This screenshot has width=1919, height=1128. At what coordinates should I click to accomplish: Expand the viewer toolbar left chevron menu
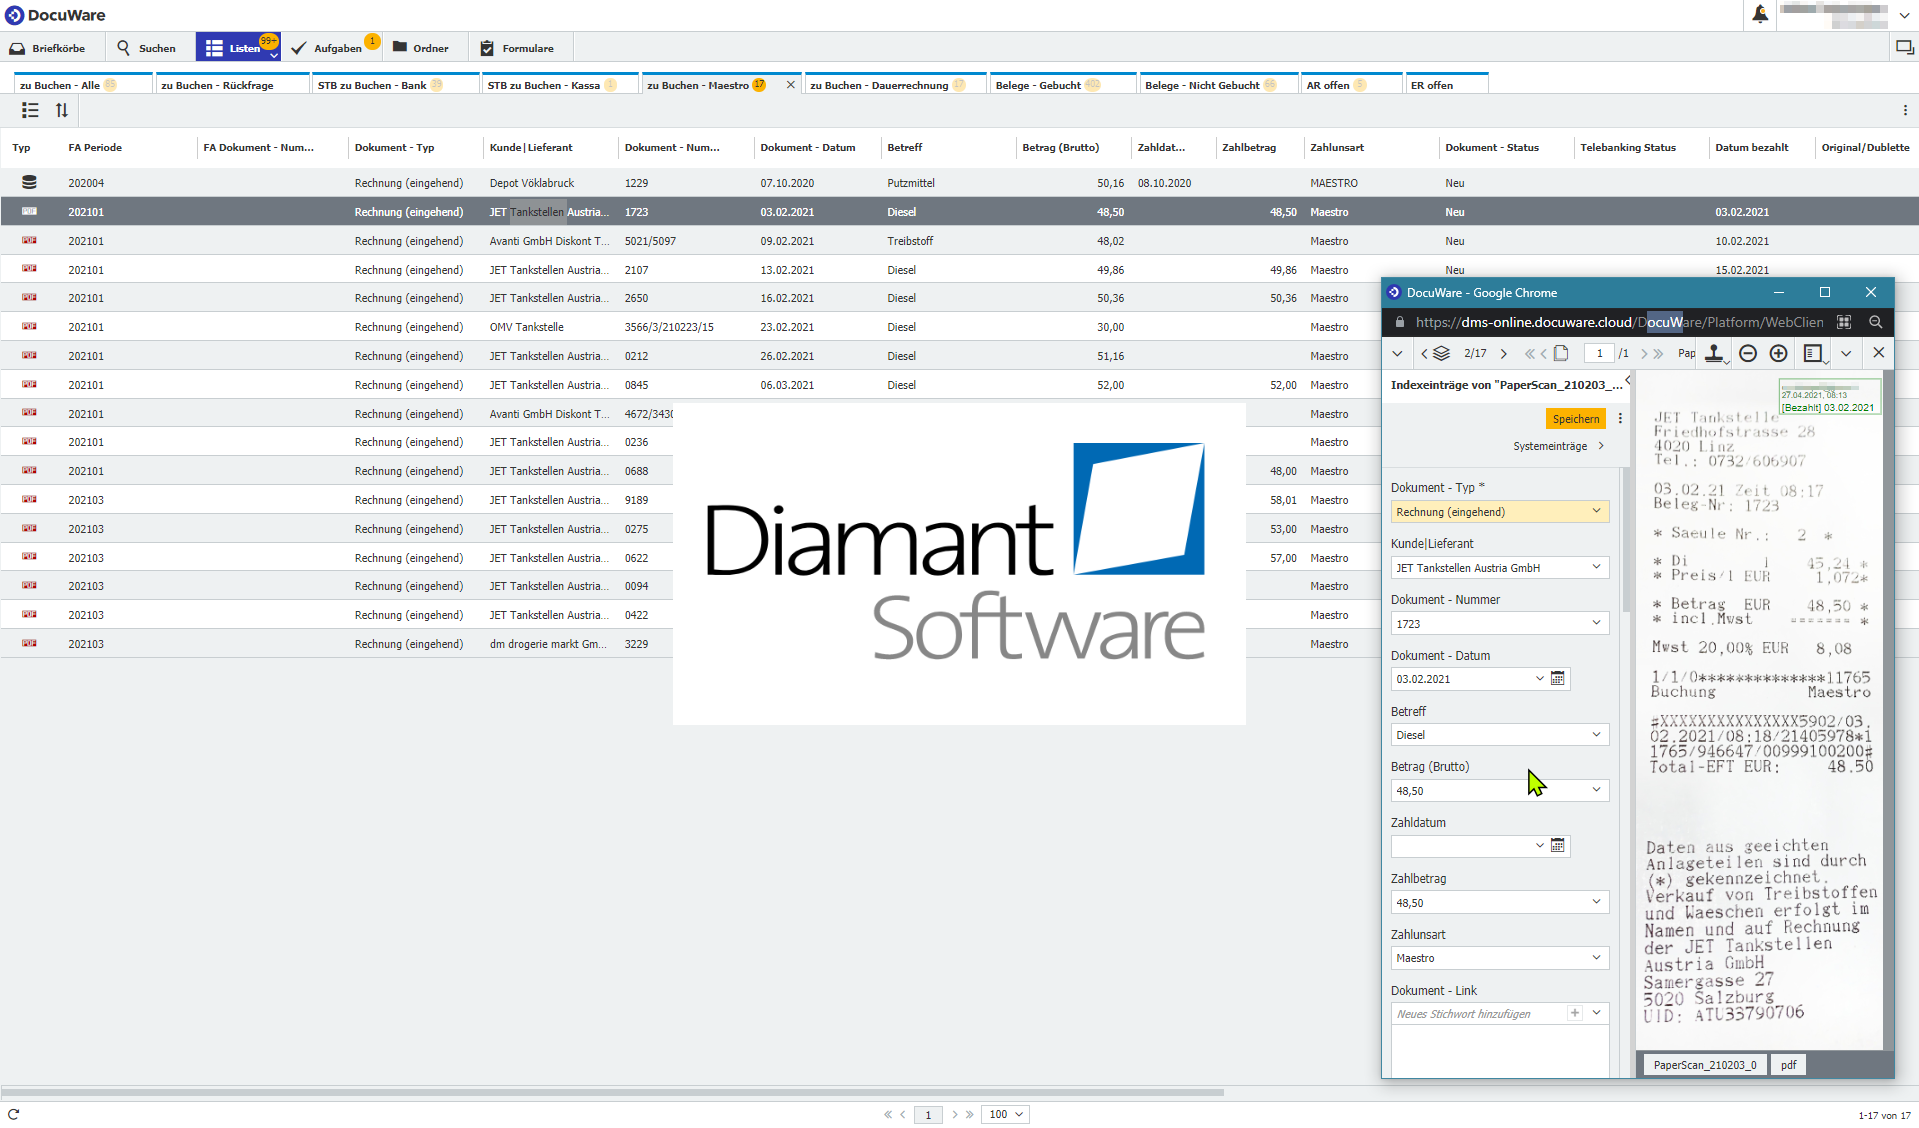coord(1397,353)
